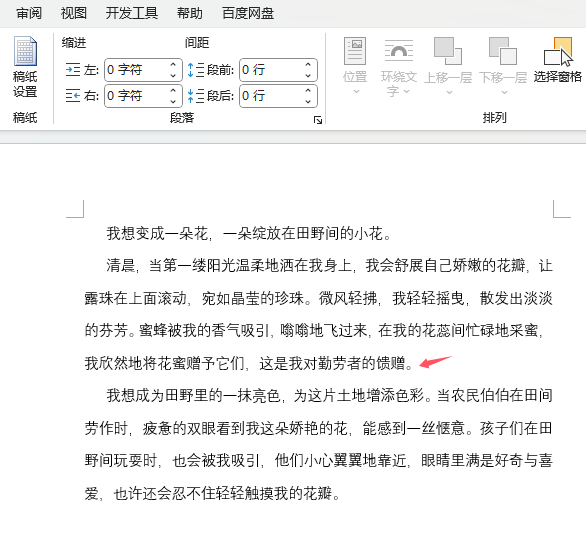Viewport: 586px width, 541px height.
Task: Click in the line starting 的芬芳。蜜蜂
Action: [x=314, y=330]
